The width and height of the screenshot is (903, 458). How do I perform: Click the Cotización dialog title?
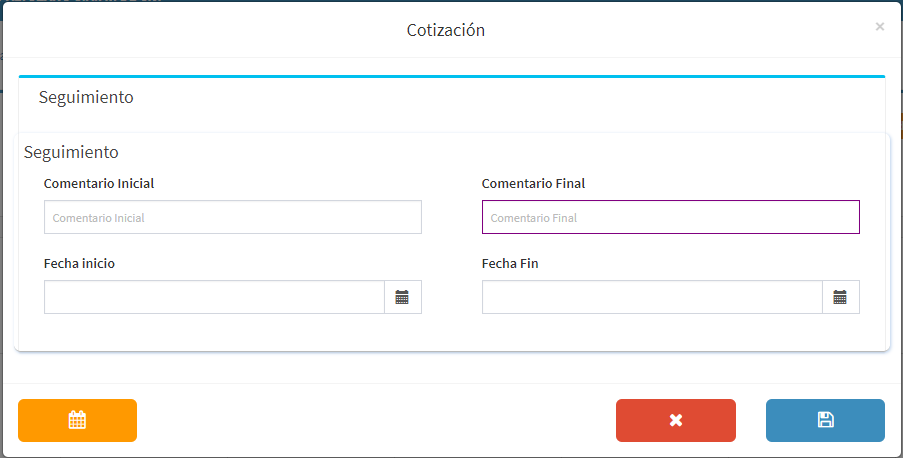point(446,30)
